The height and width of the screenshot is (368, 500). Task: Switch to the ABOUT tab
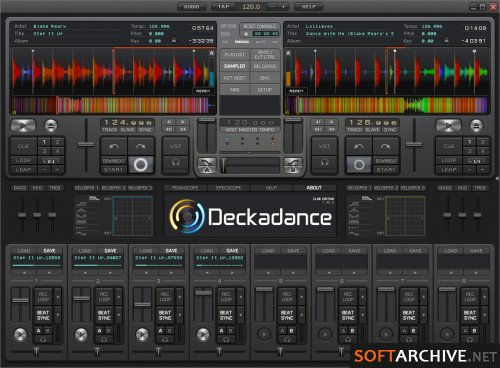(314, 188)
